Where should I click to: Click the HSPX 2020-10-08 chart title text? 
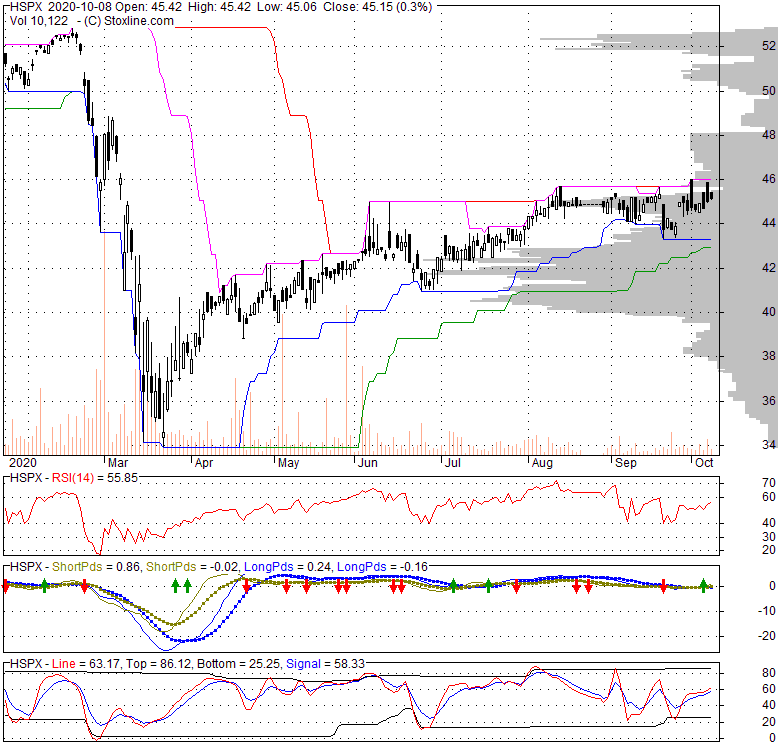(x=61, y=7)
